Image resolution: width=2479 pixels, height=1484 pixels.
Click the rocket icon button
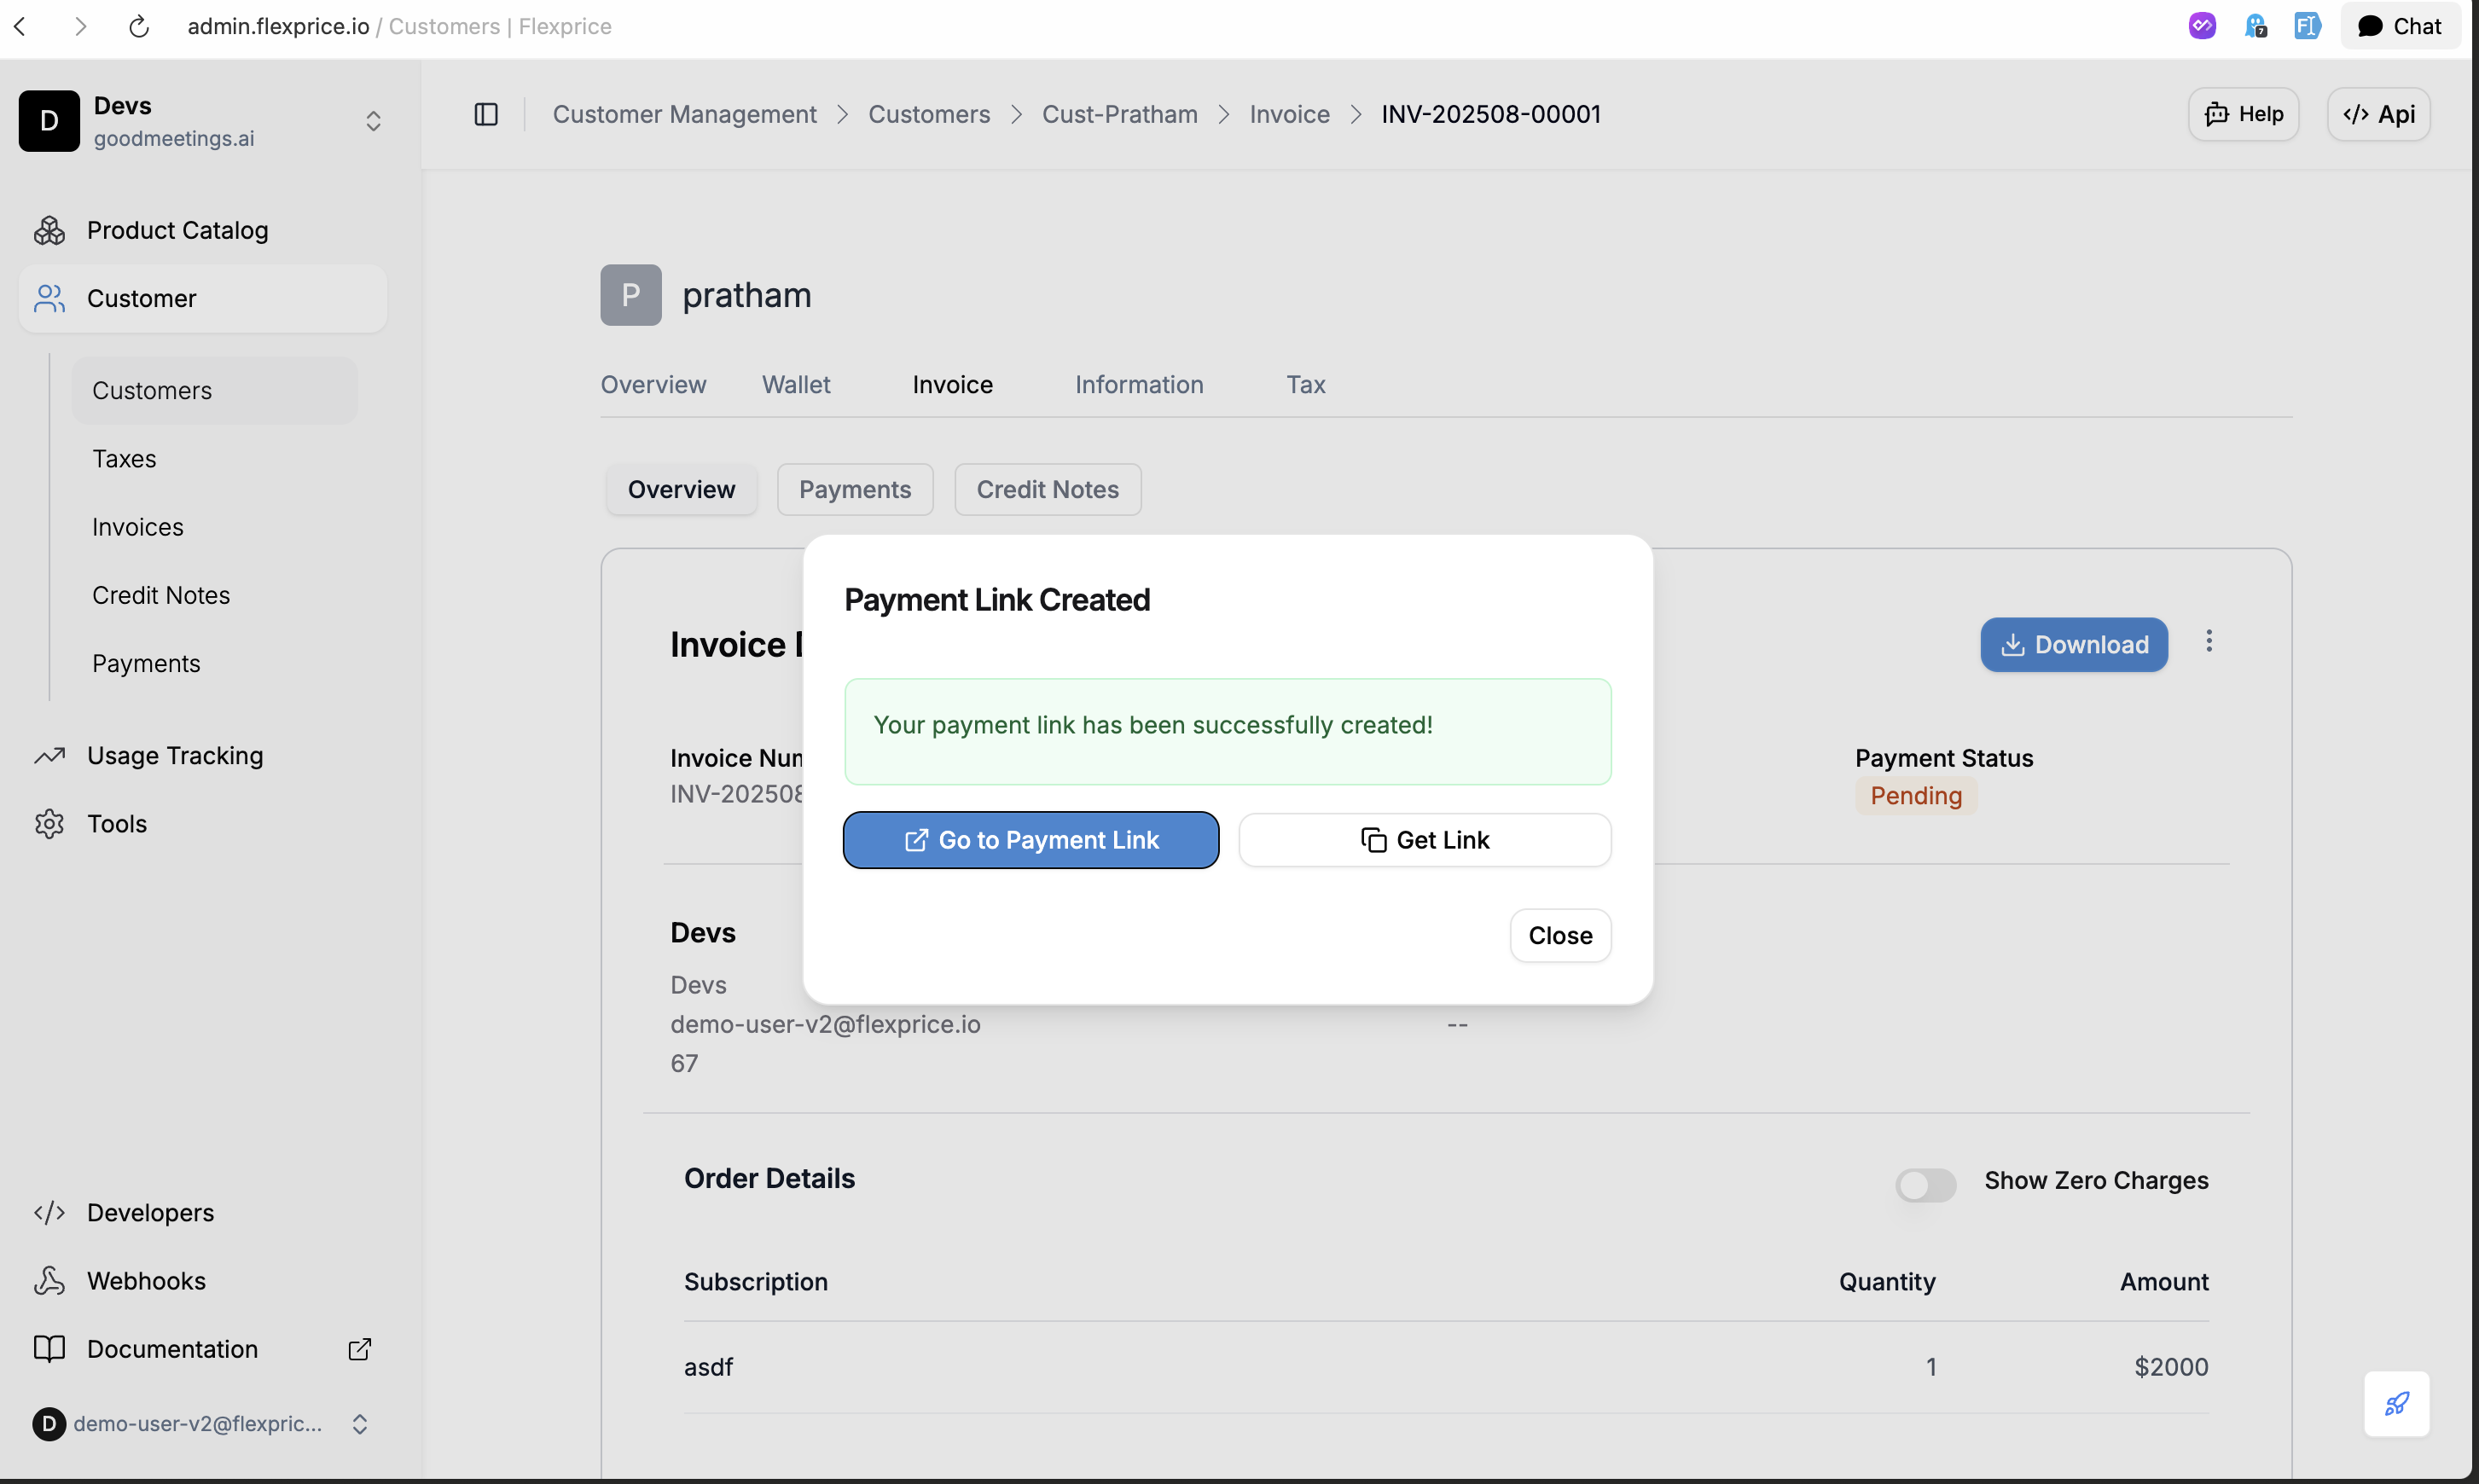tap(2396, 1403)
